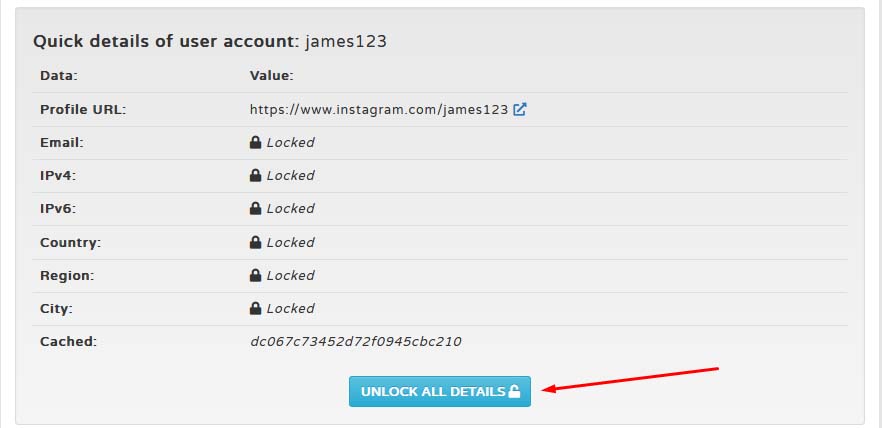Click the Profile URL label
This screenshot has height=428, width=882.
coord(83,110)
